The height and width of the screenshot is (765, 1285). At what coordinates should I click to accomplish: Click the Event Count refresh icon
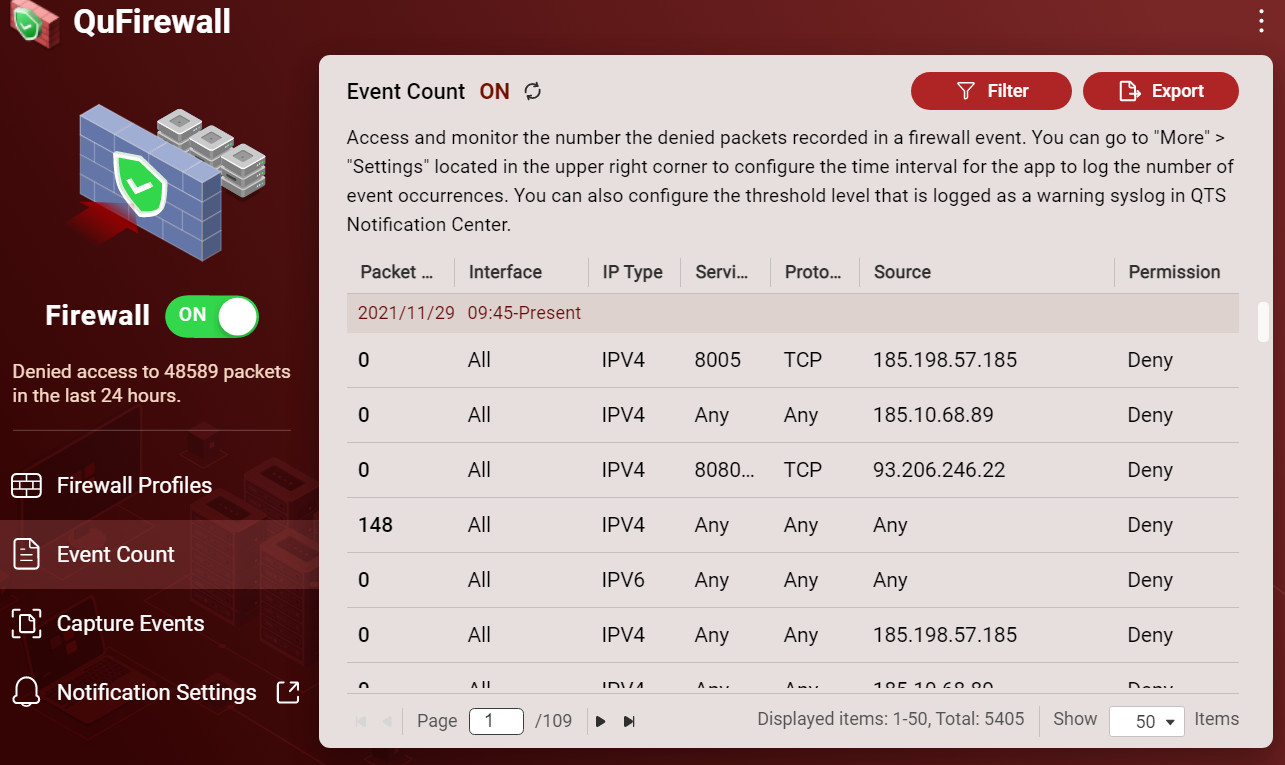[533, 92]
